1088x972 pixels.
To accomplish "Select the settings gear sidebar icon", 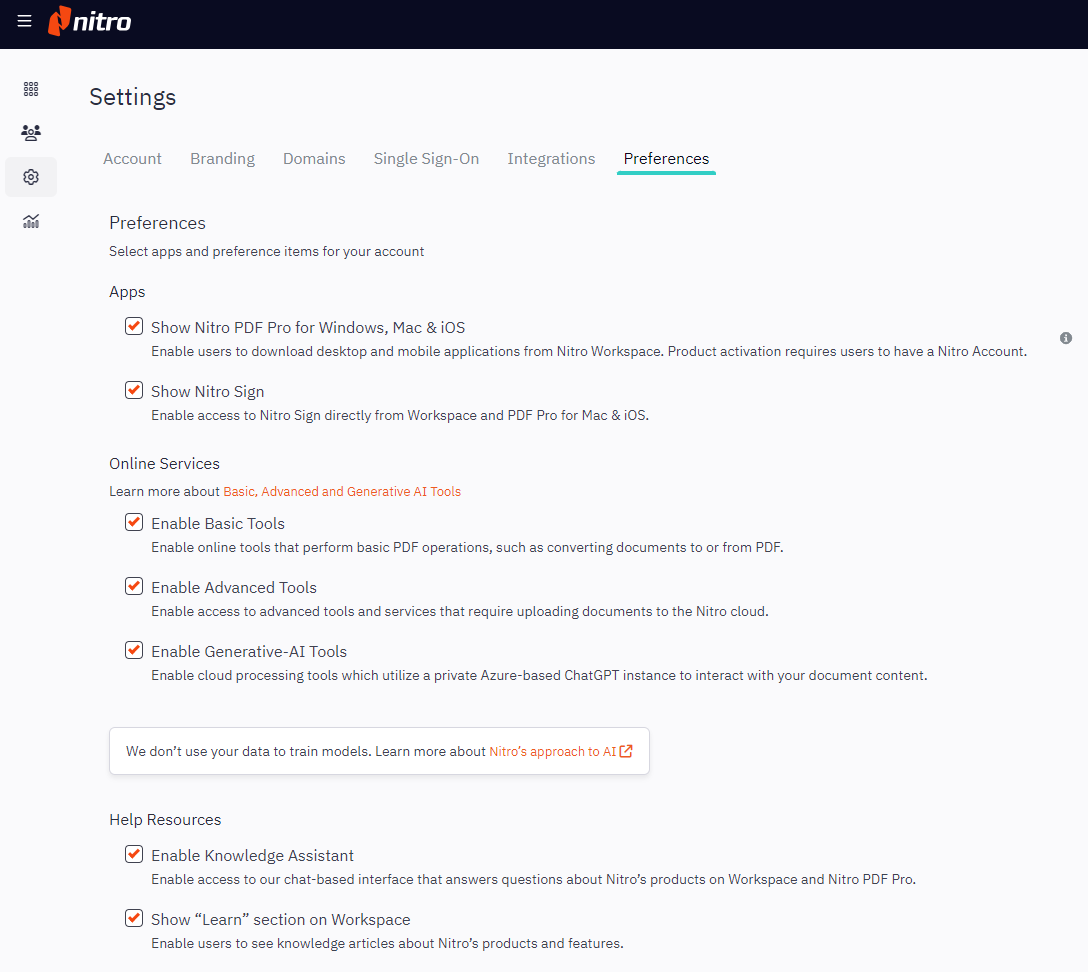I will click(x=31, y=177).
